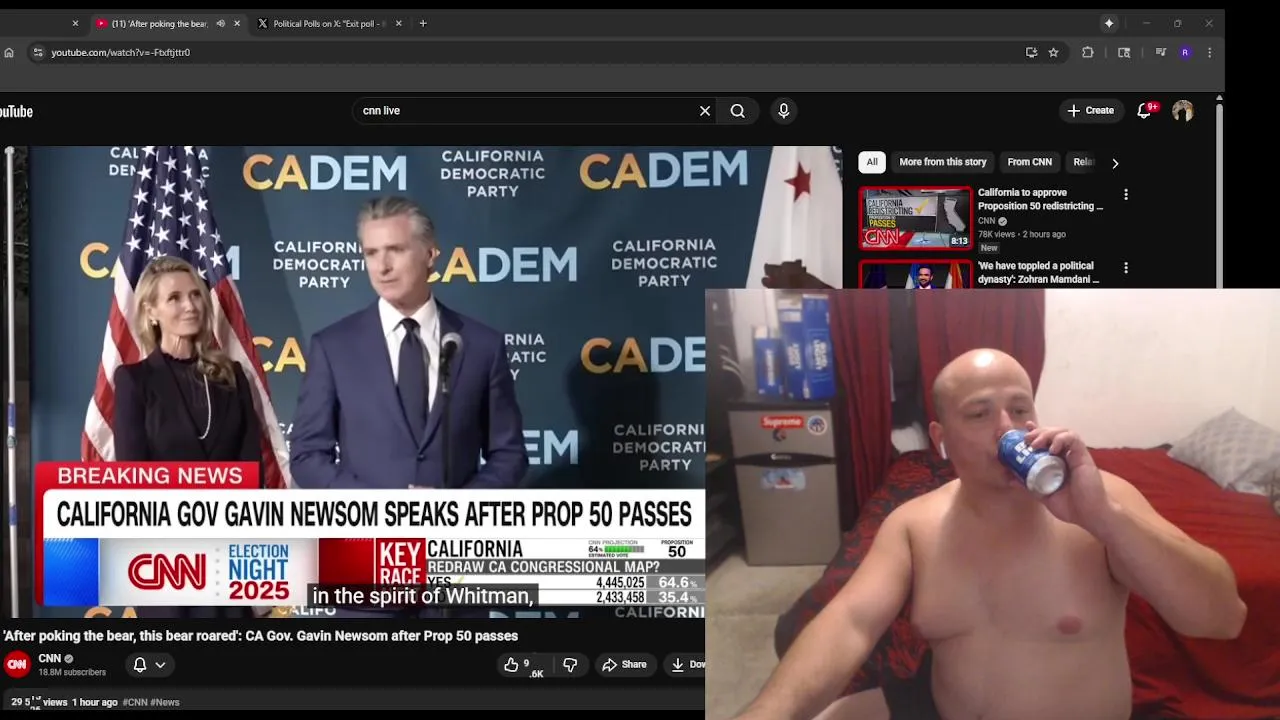
Task: Open the CNN notification bell dropdown
Action: tap(149, 664)
